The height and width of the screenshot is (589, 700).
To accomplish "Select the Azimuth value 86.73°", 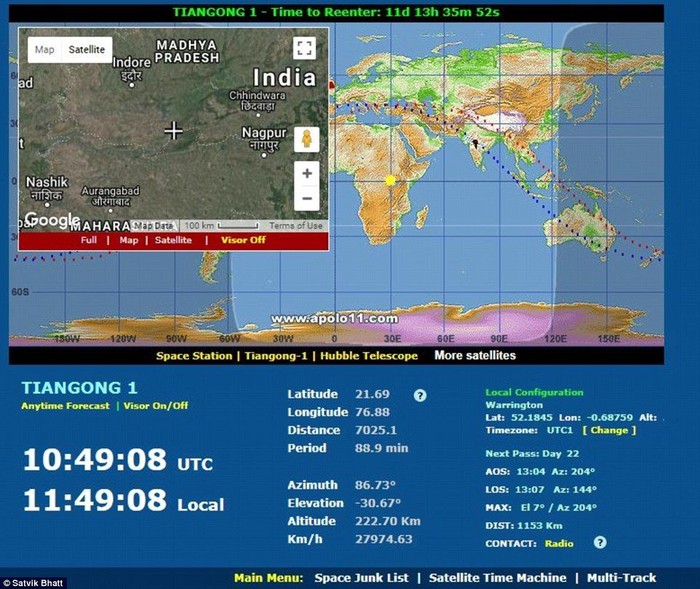I will (x=375, y=485).
